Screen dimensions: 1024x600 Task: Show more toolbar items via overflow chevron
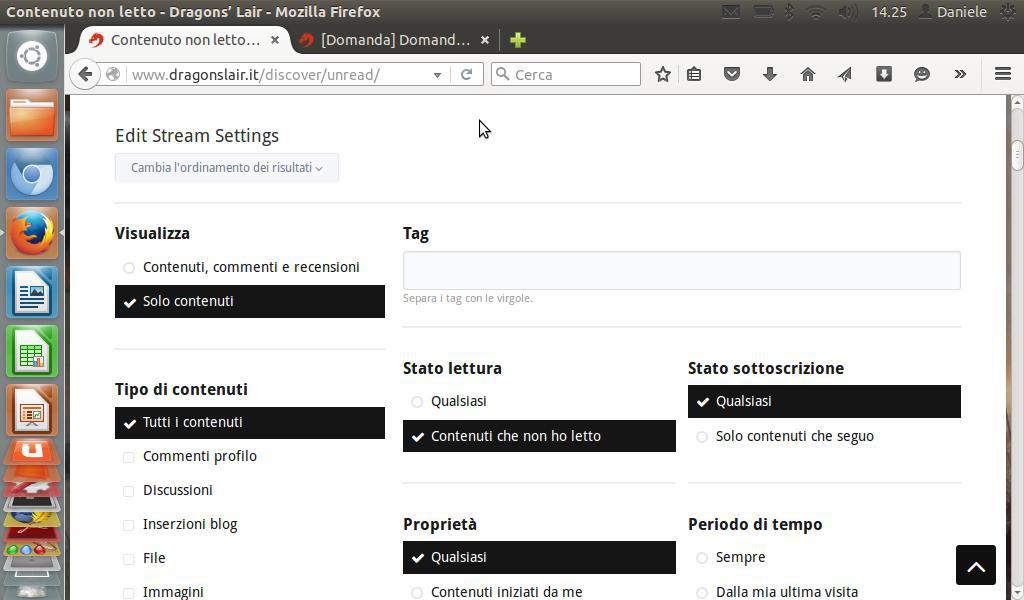pyautogui.click(x=960, y=74)
